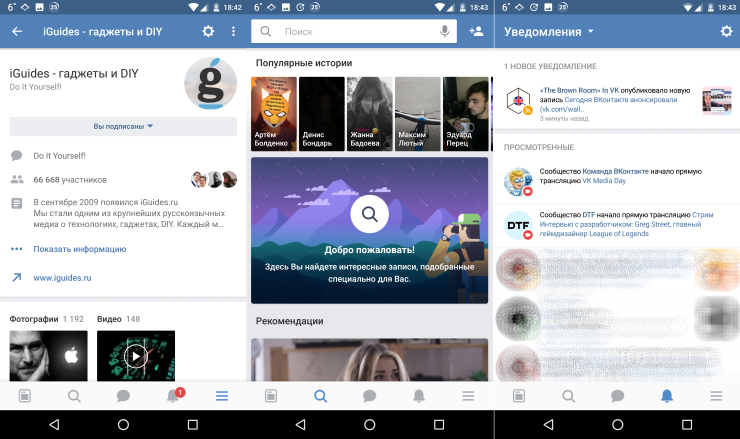Open settings gear in iGuides header
The image size is (740, 439).
(x=208, y=31)
